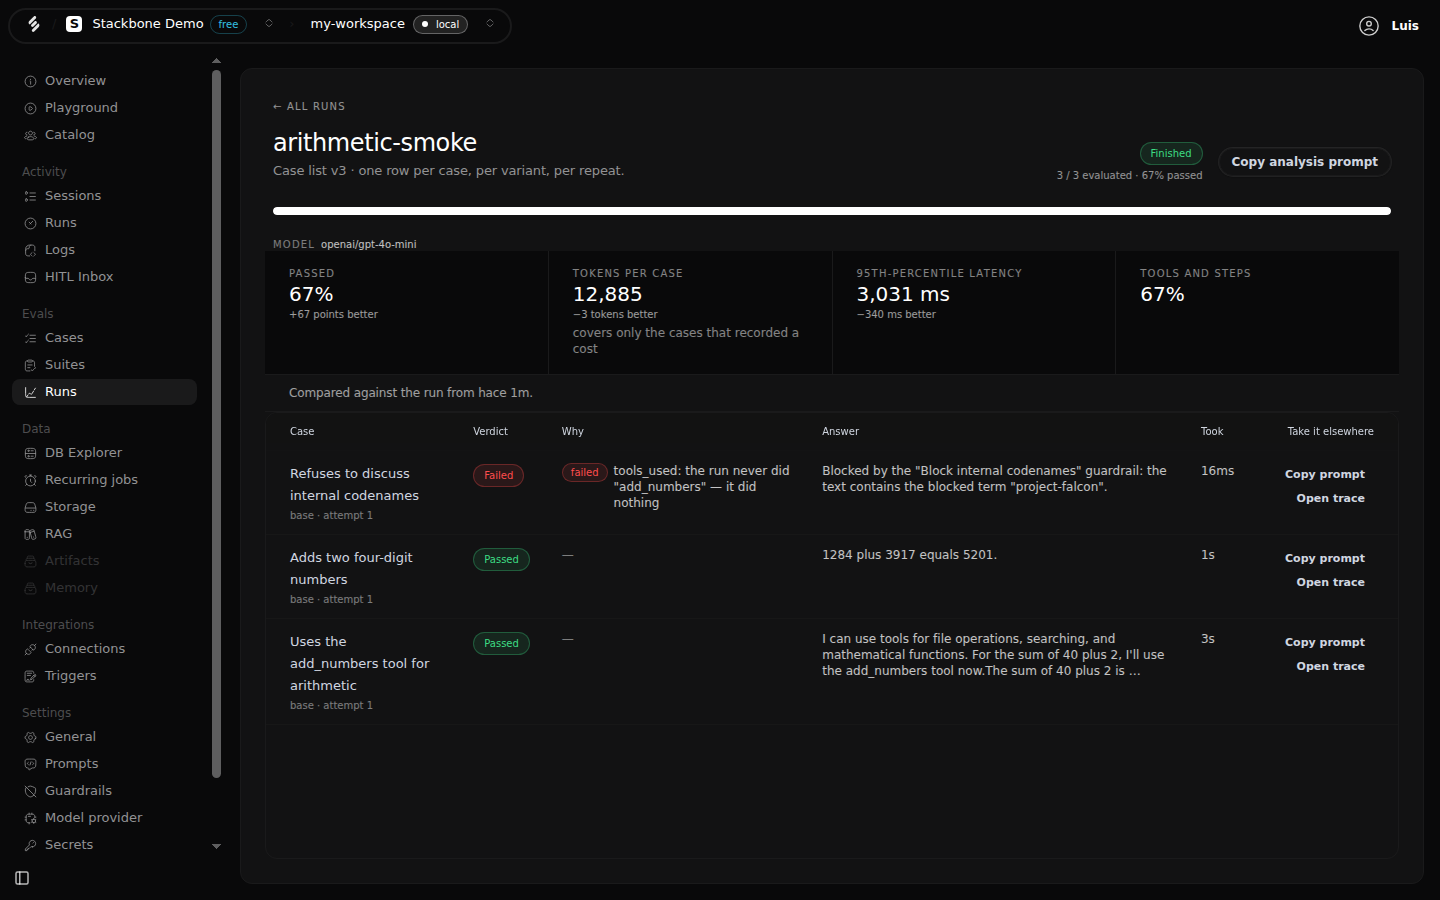The height and width of the screenshot is (900, 1440).
Task: Click the S project avatar icon
Action: [x=74, y=24]
